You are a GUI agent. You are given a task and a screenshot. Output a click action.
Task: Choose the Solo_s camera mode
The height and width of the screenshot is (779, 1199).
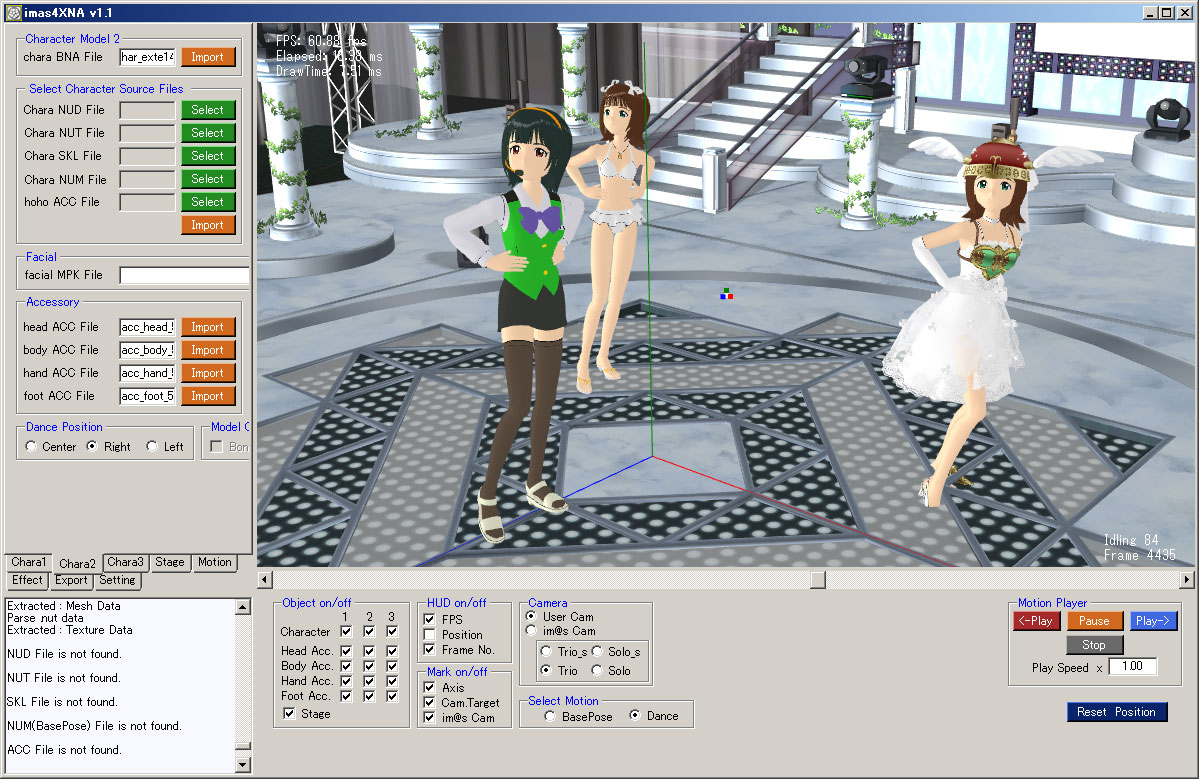(x=597, y=651)
